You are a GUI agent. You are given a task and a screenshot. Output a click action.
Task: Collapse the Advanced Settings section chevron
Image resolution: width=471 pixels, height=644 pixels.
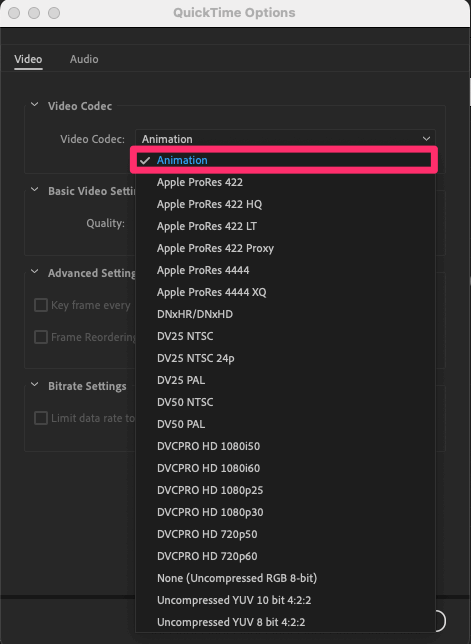(35, 272)
